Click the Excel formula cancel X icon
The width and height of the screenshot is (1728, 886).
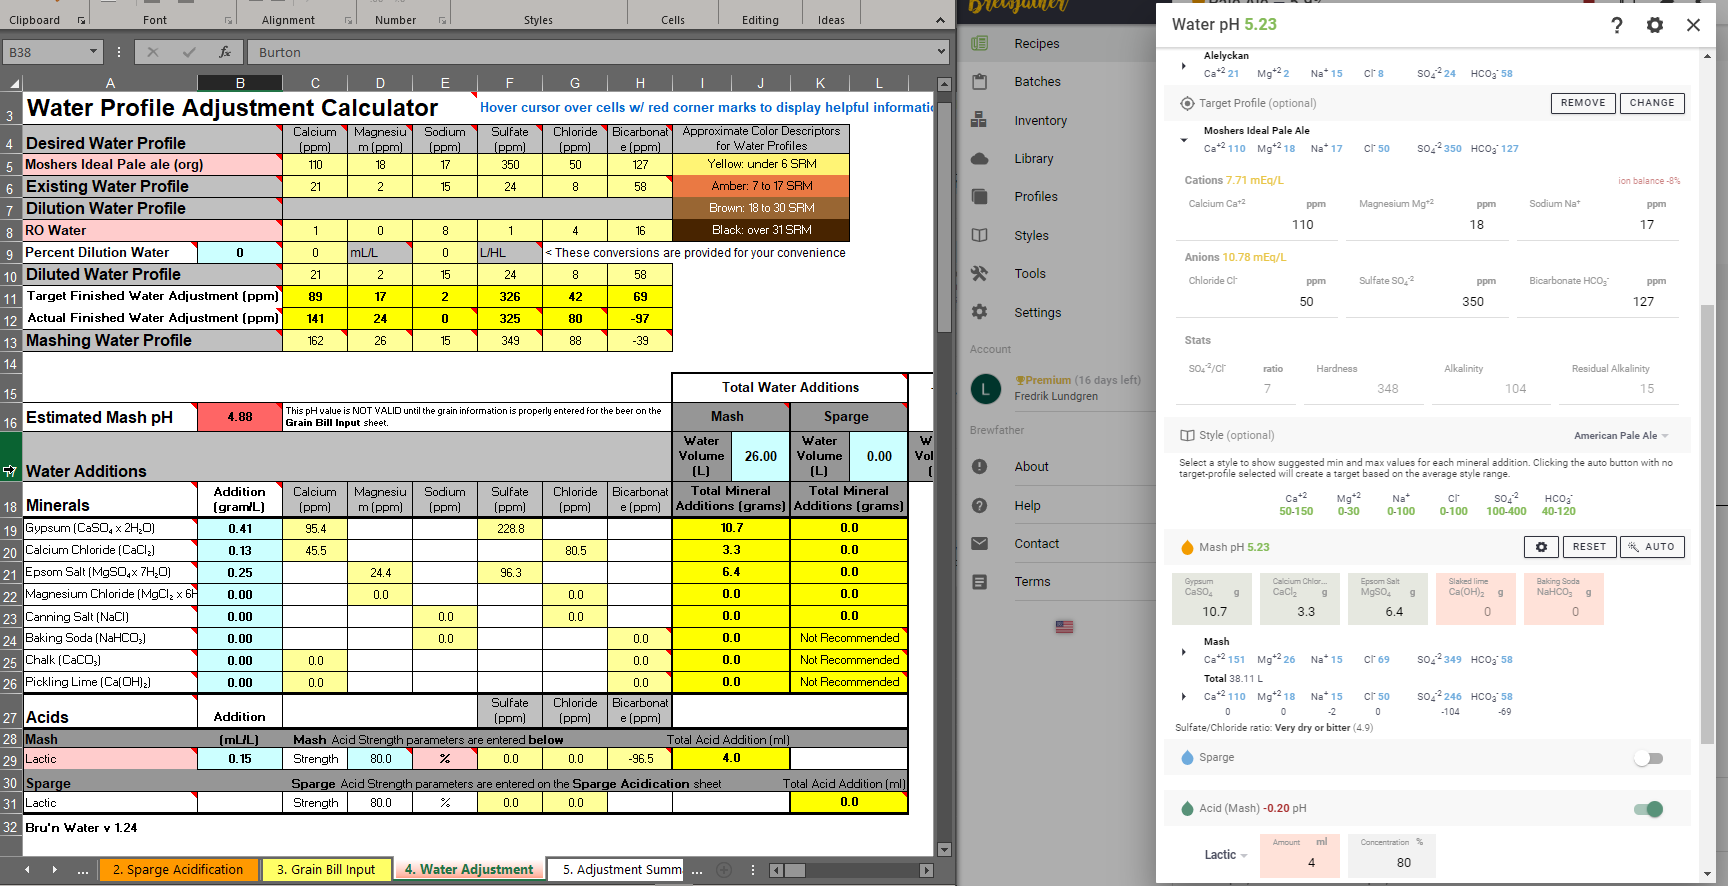(153, 52)
